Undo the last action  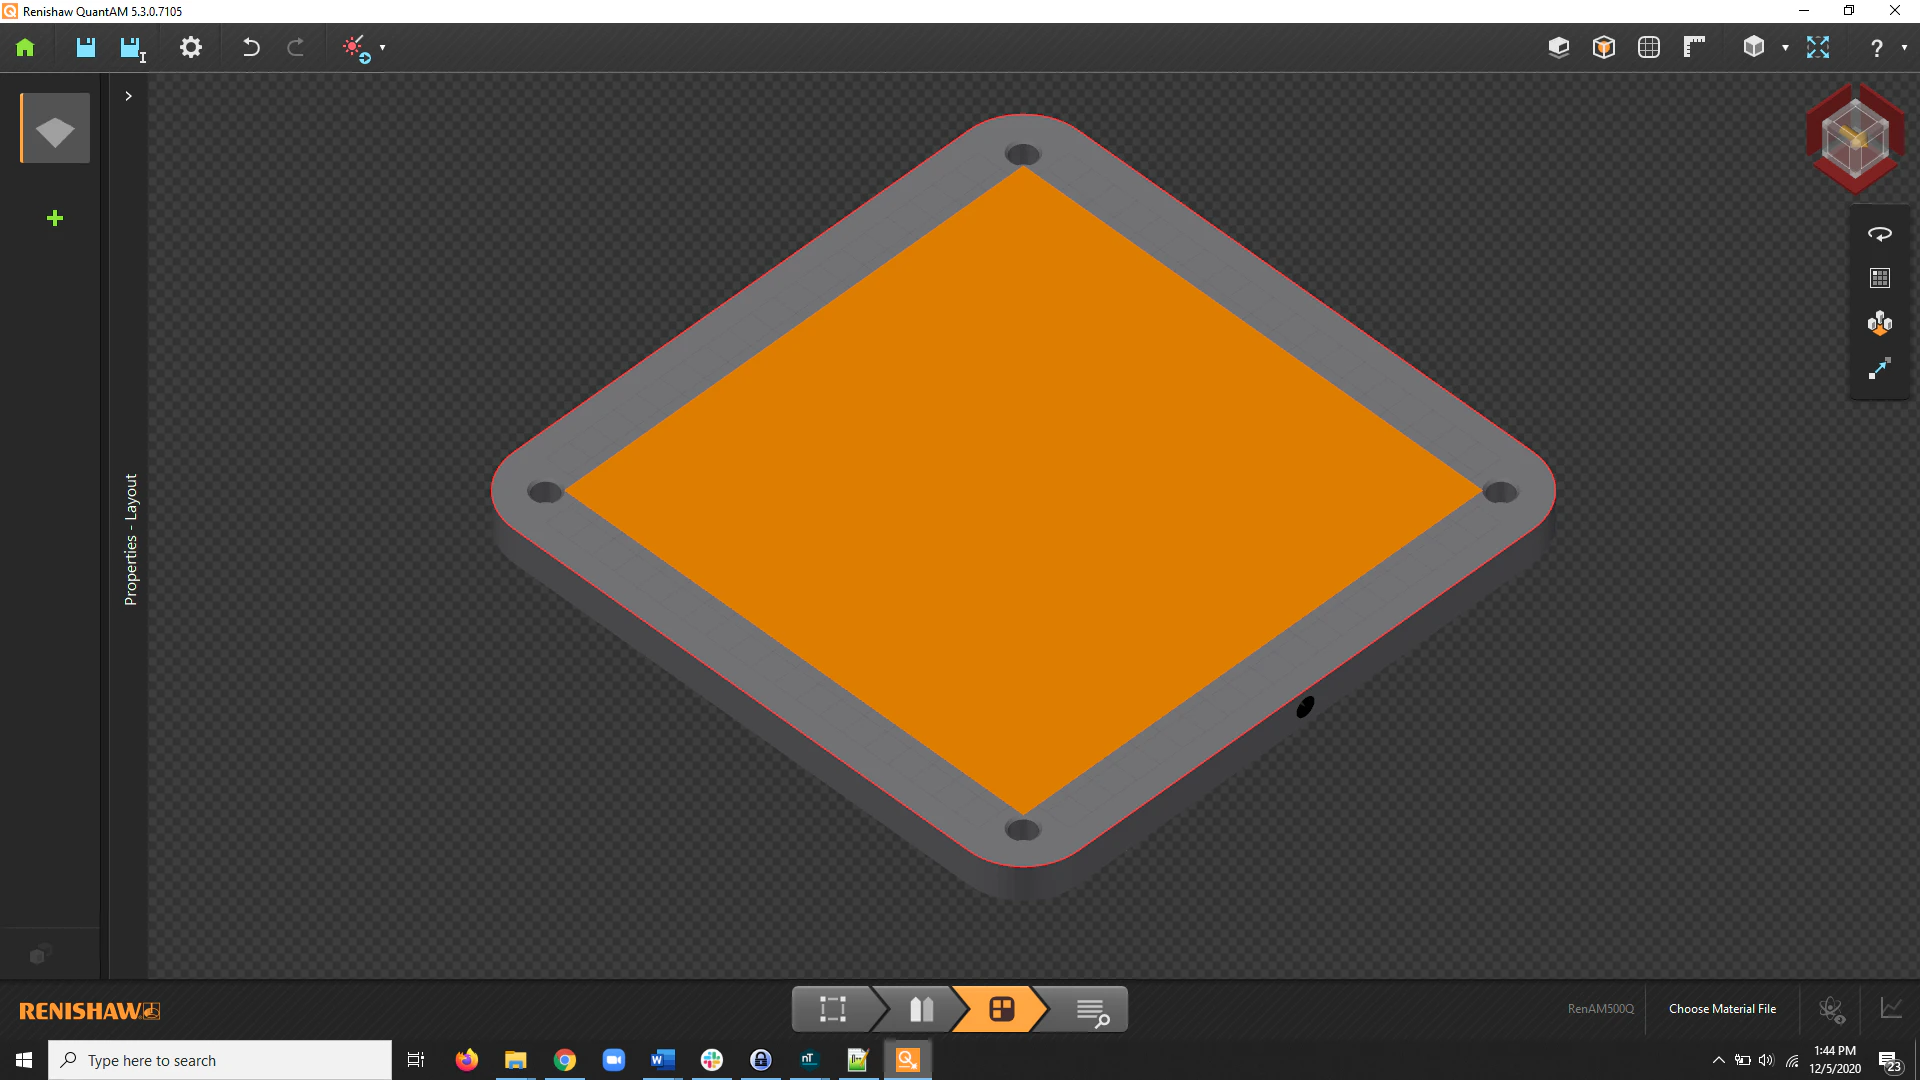(251, 47)
